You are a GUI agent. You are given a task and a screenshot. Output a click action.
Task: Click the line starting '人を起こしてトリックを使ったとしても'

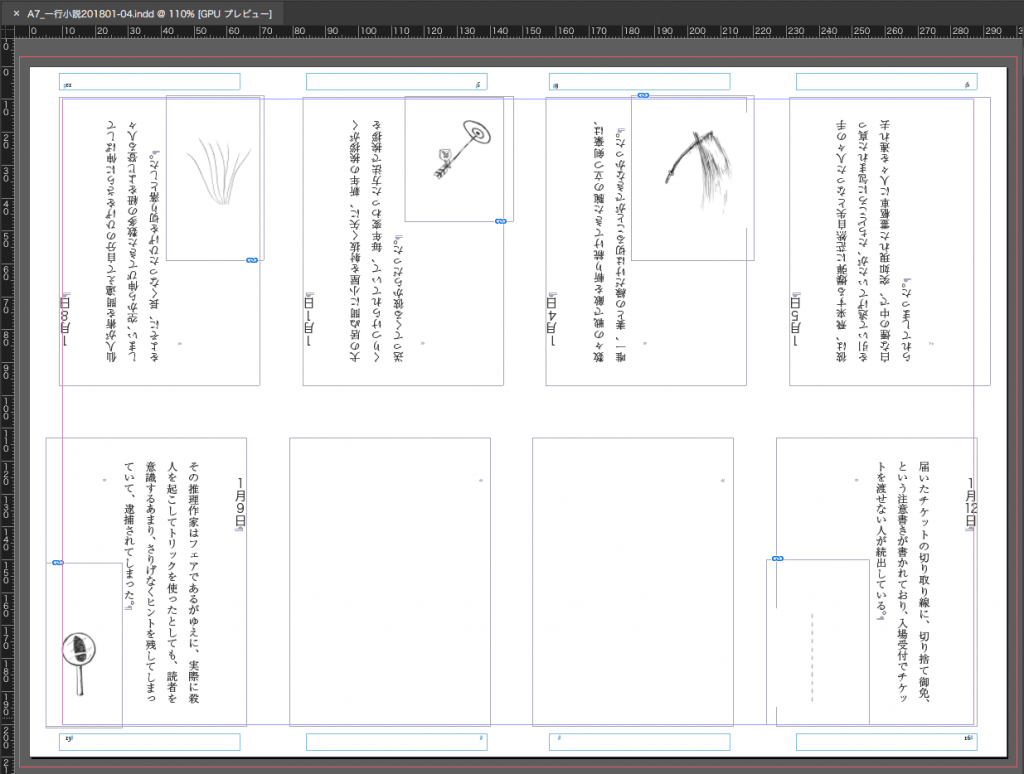(x=172, y=583)
